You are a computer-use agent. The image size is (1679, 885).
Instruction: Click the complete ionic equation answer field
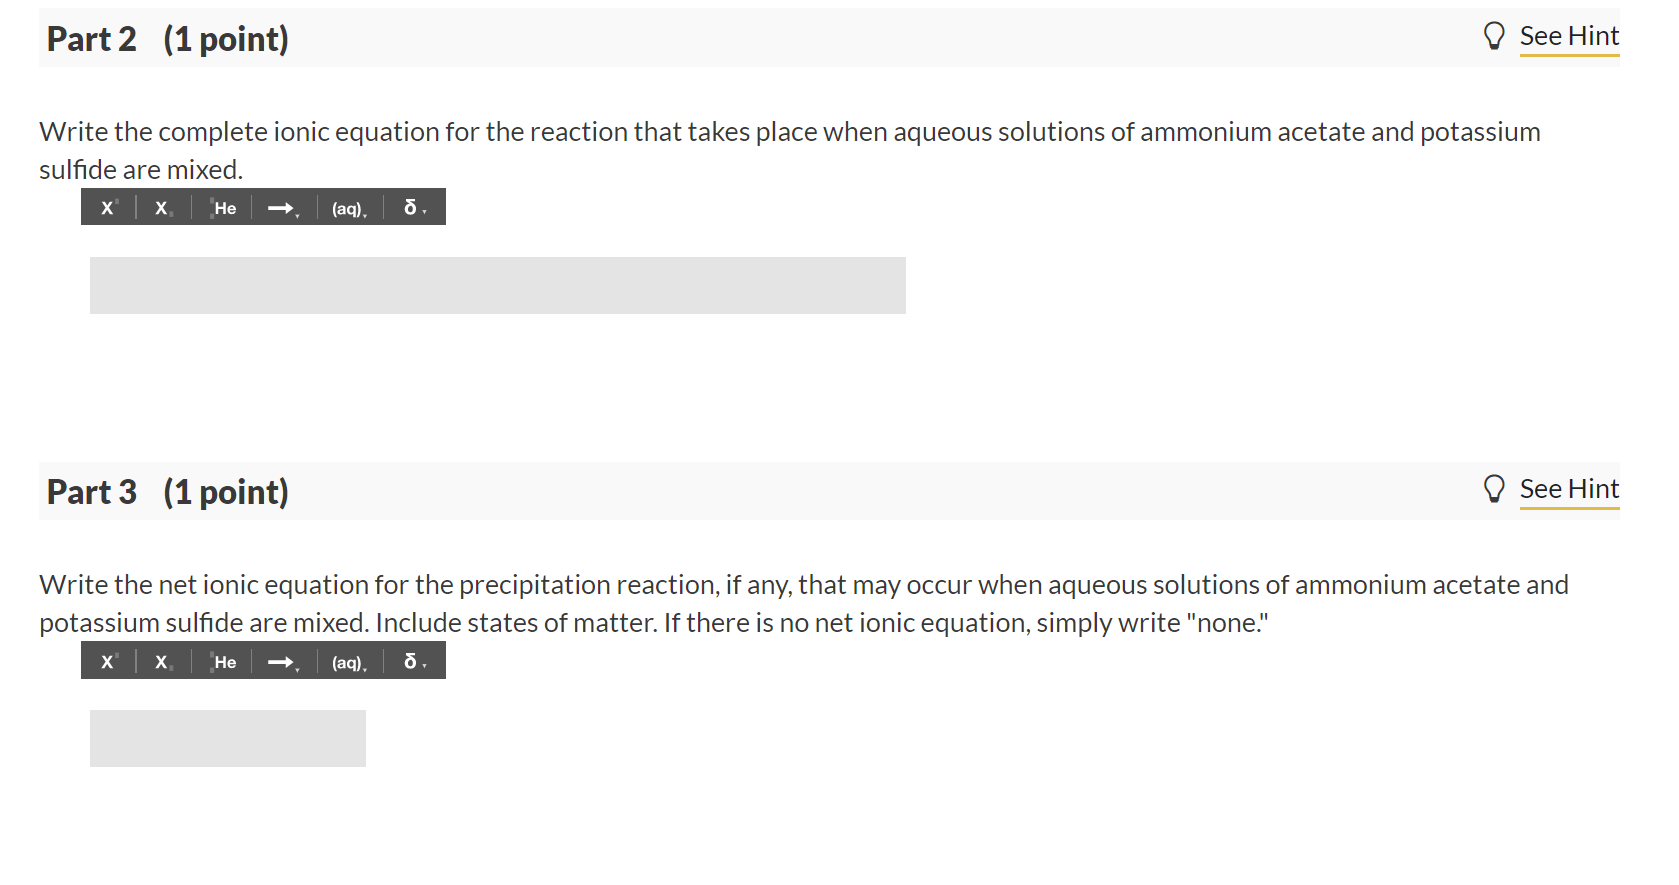click(497, 285)
